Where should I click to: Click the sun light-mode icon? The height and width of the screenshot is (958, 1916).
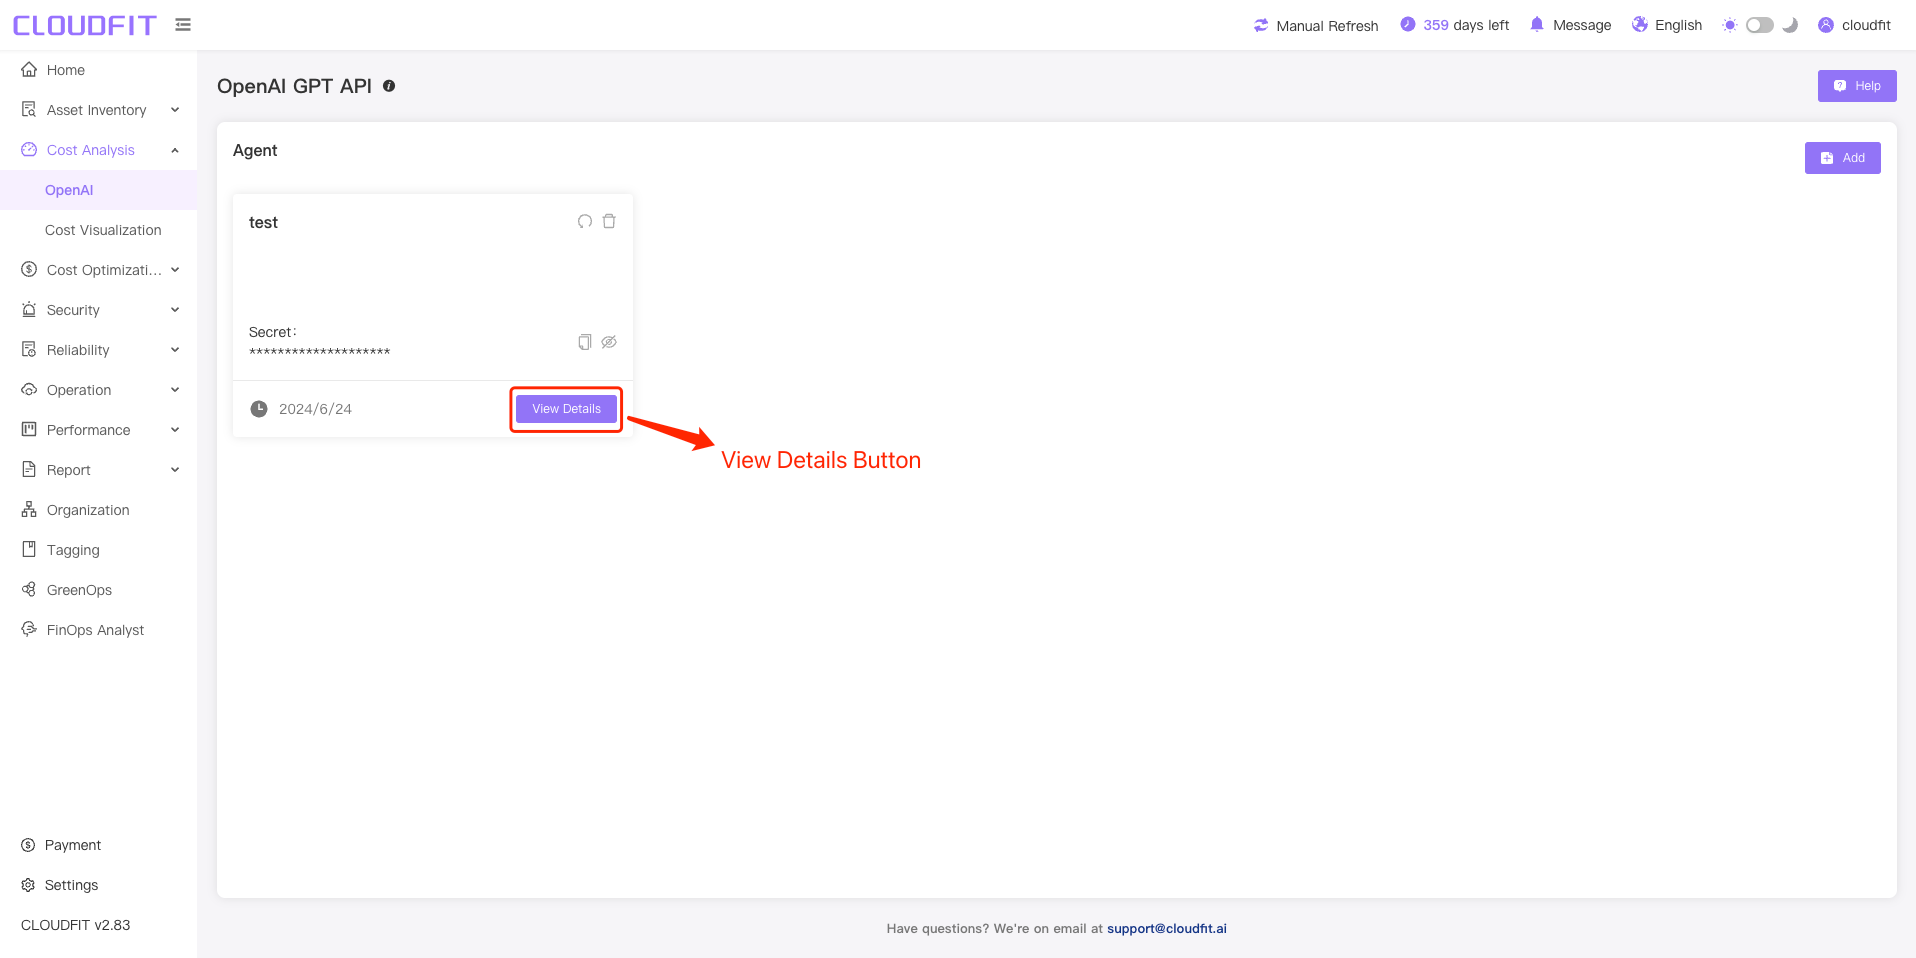click(x=1730, y=25)
